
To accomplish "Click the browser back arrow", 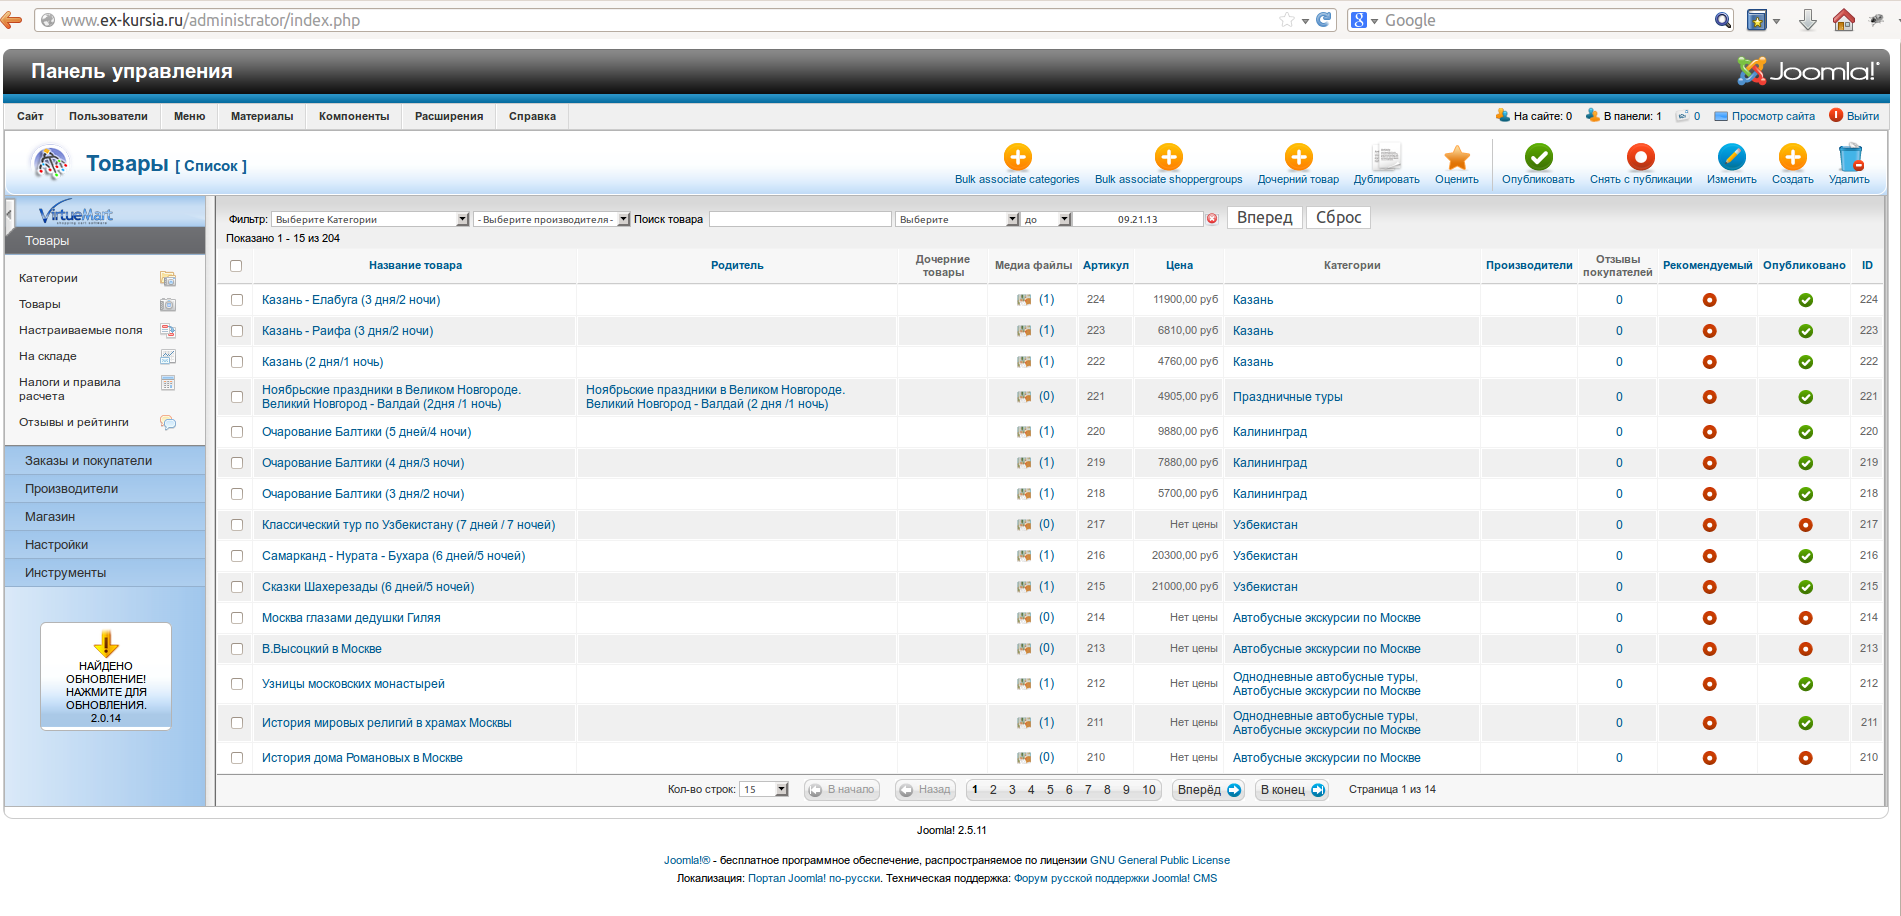I will [x=12, y=20].
